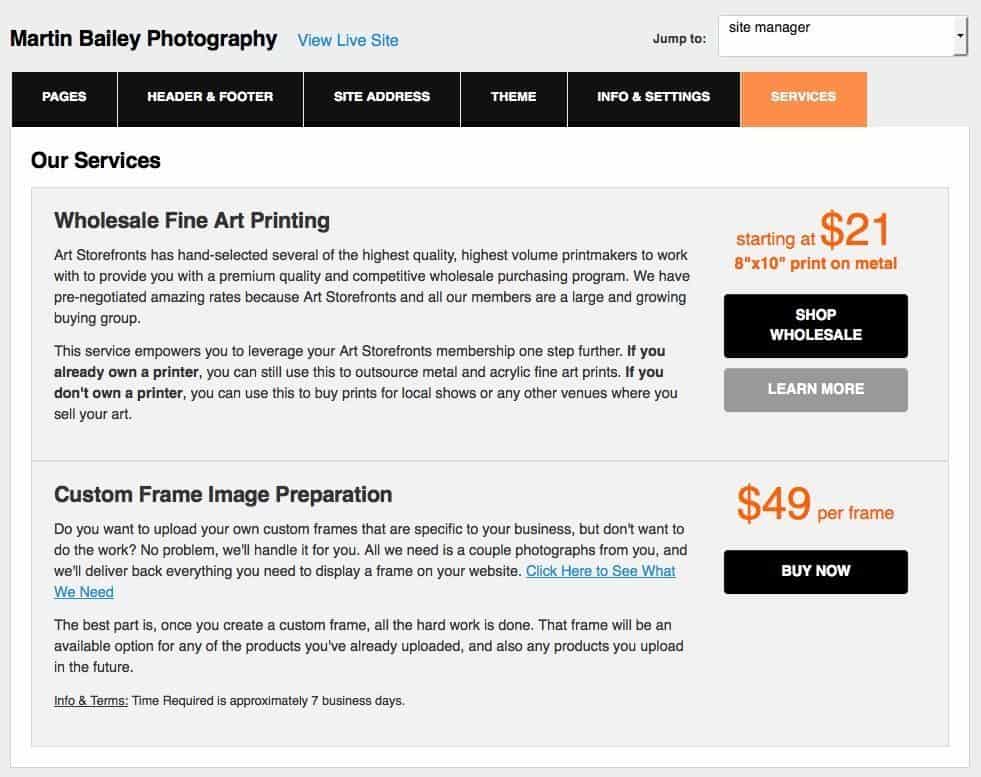Open the Info & Settings tab
Image resolution: width=981 pixels, height=777 pixels.
(x=653, y=97)
